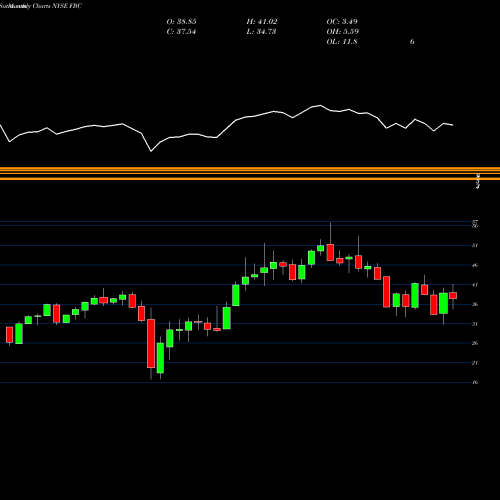Click the lowest dip of the white line
This screenshot has width=500, height=500.
[x=151, y=151]
